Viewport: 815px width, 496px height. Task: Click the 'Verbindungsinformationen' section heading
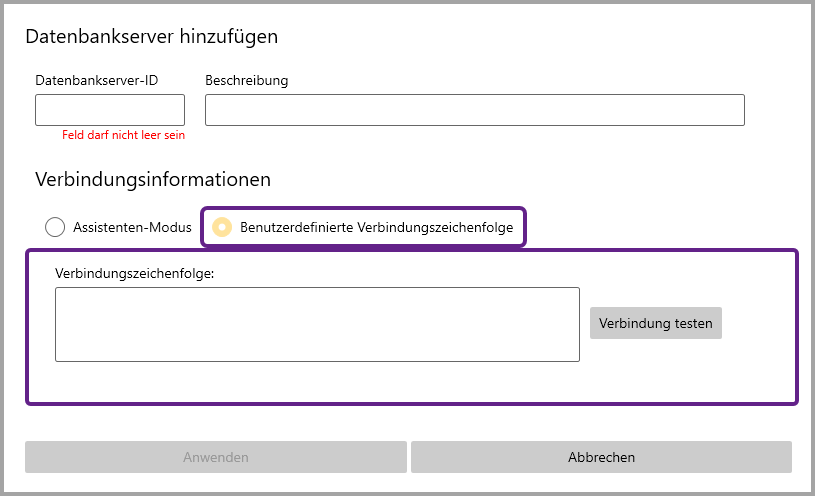click(153, 180)
